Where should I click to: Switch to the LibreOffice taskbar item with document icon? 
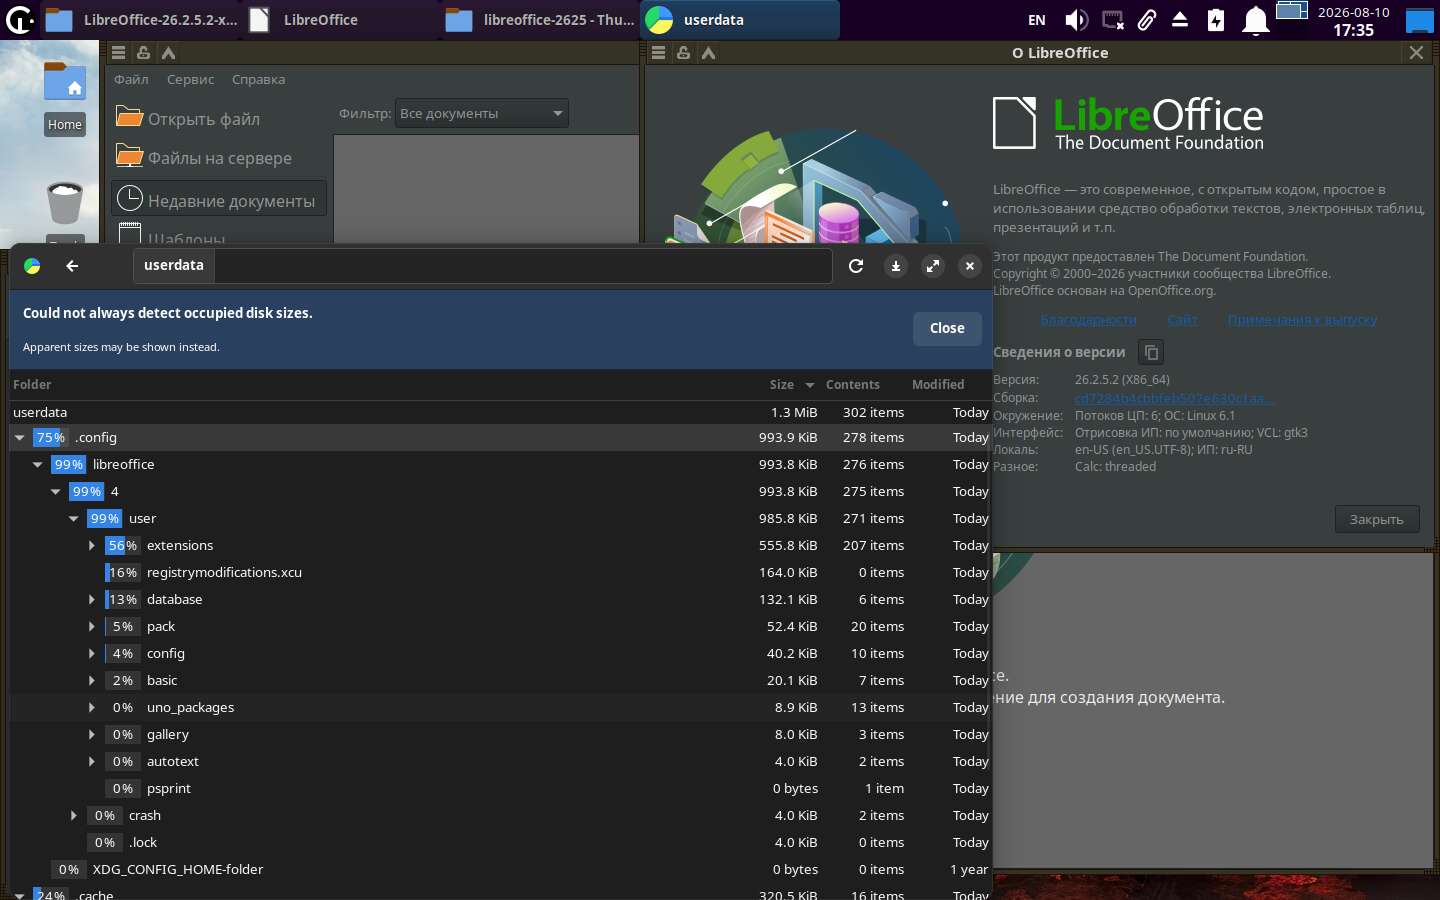click(341, 20)
